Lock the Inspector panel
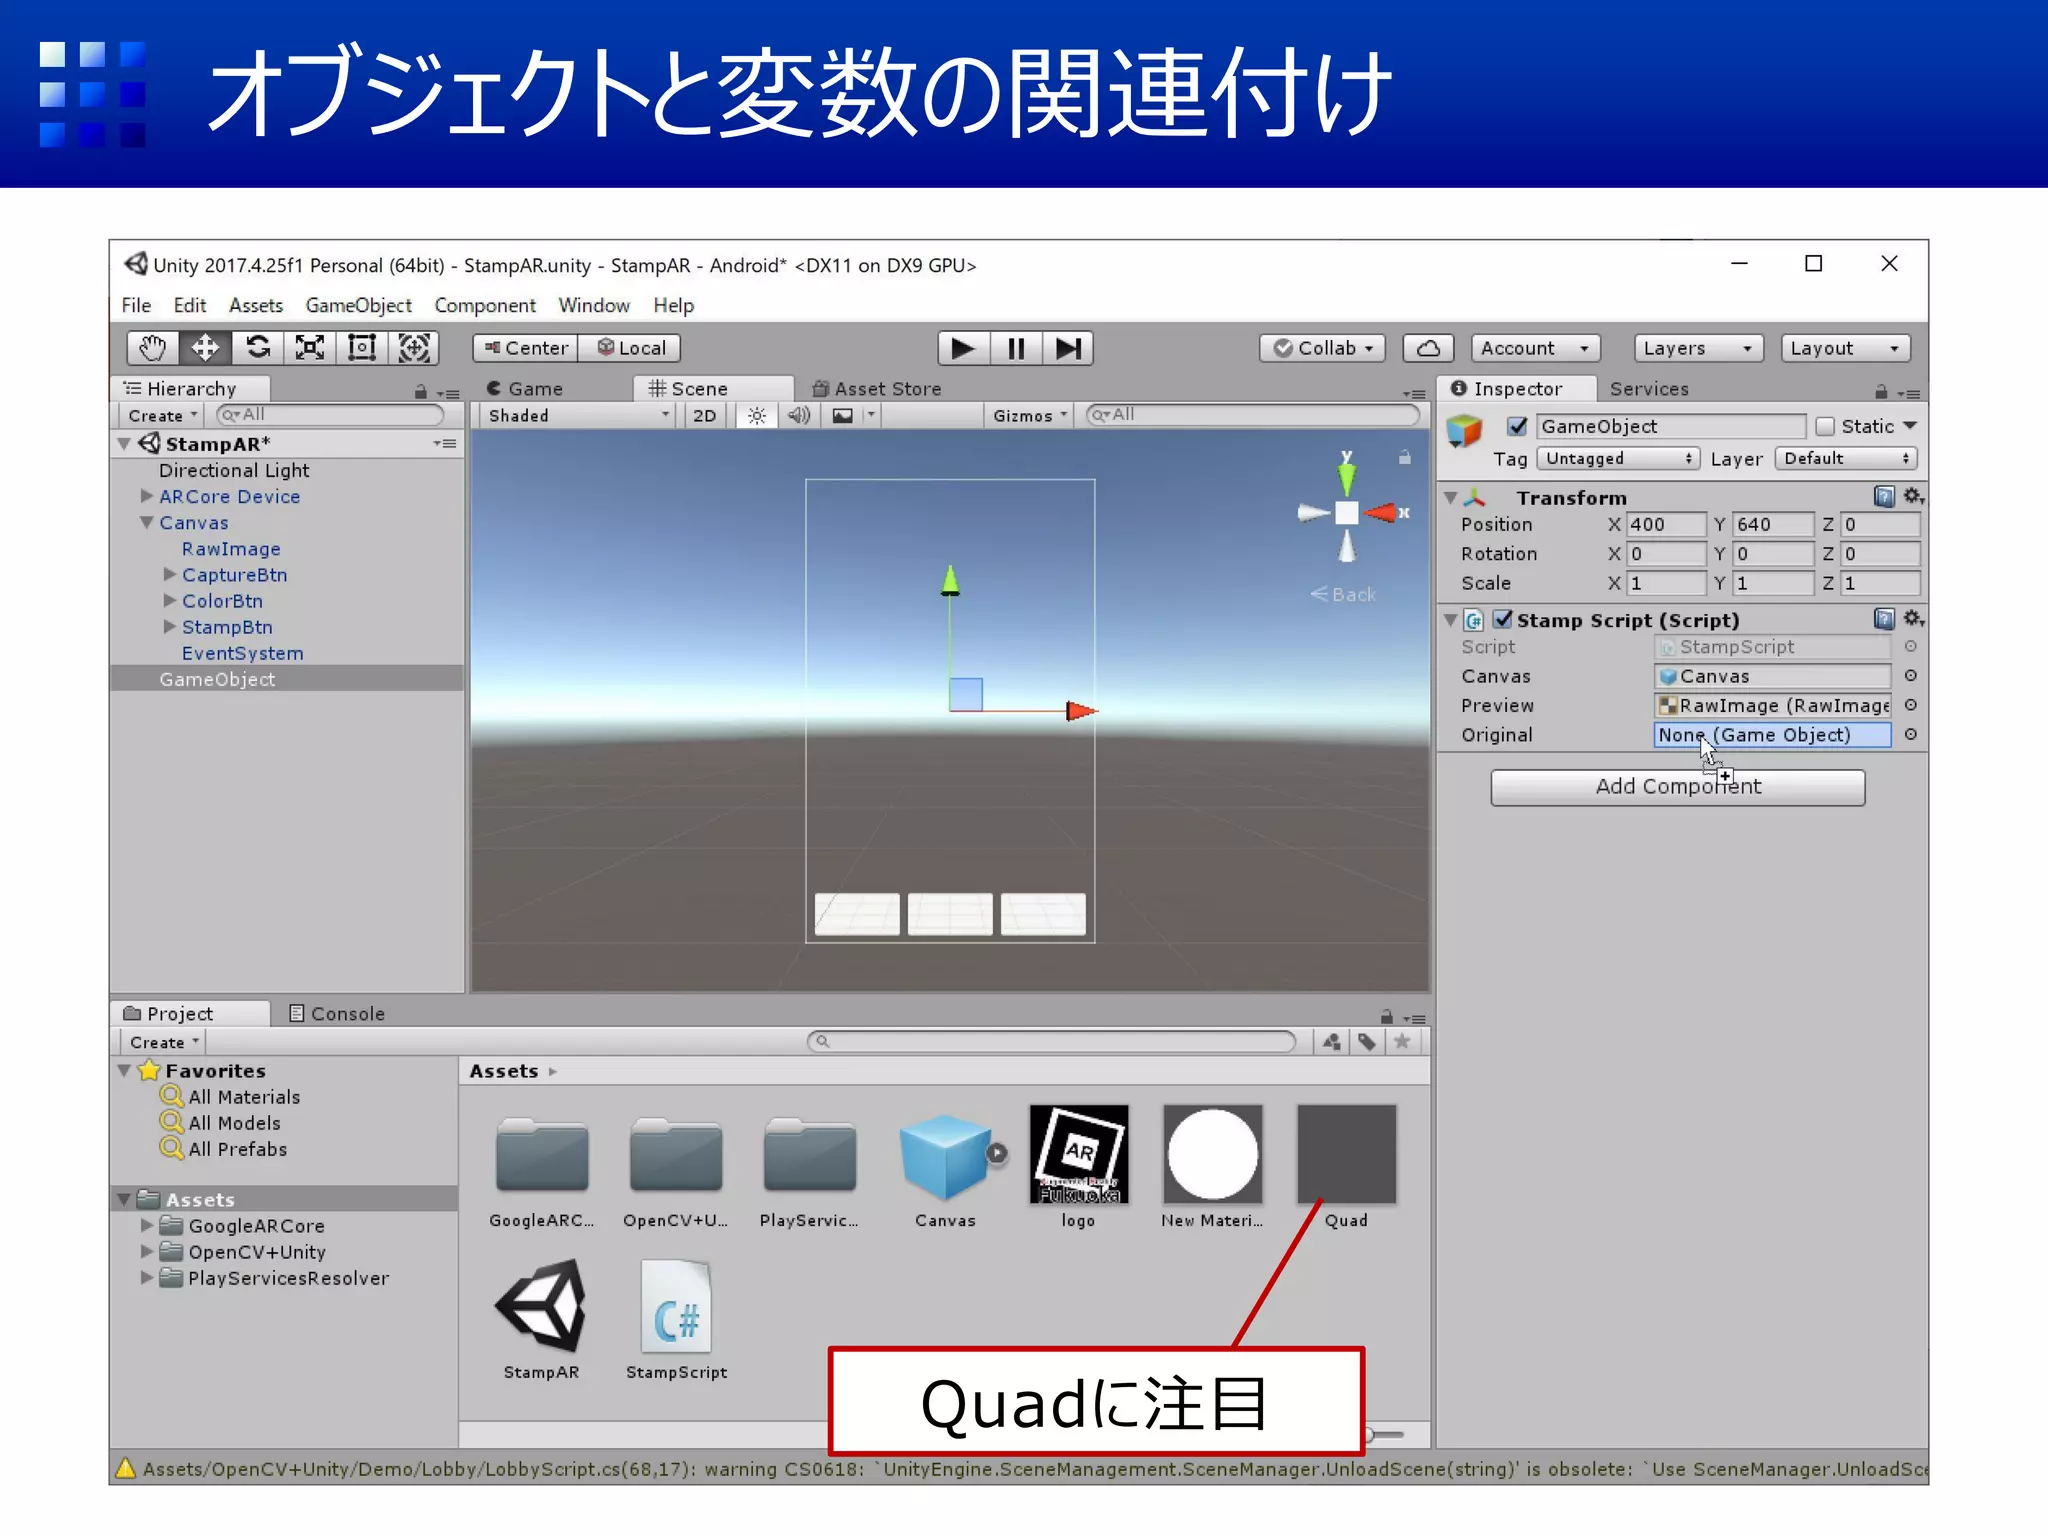Screen dimensions: 2048x1536 (x=1881, y=391)
